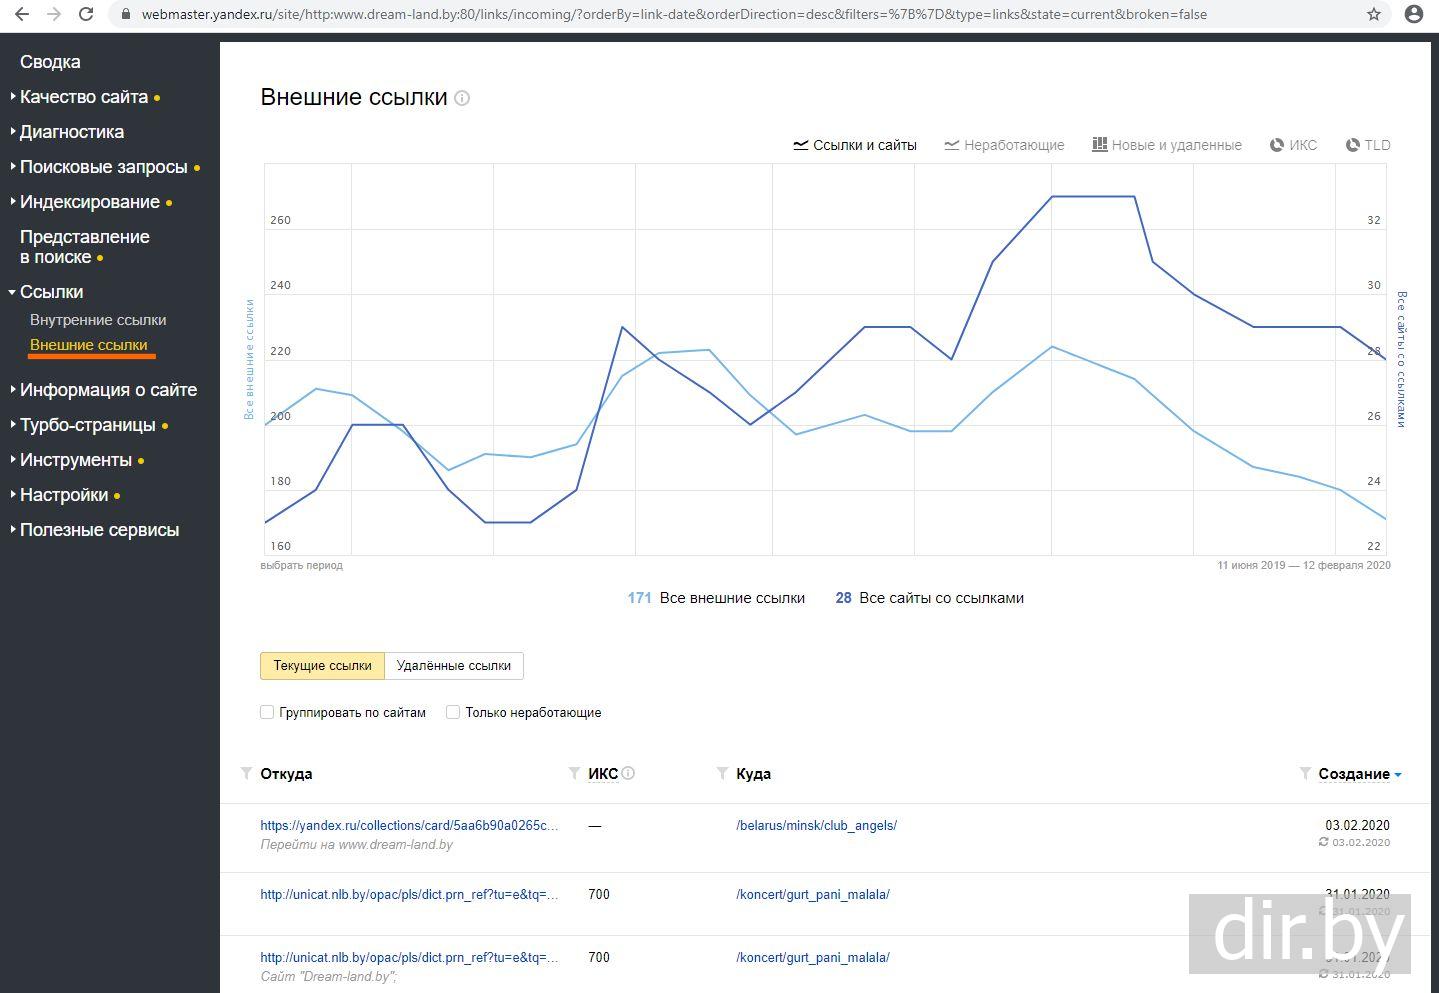Image resolution: width=1439 pixels, height=993 pixels.
Task: Open filter icon for Откуда column
Action: (x=246, y=773)
